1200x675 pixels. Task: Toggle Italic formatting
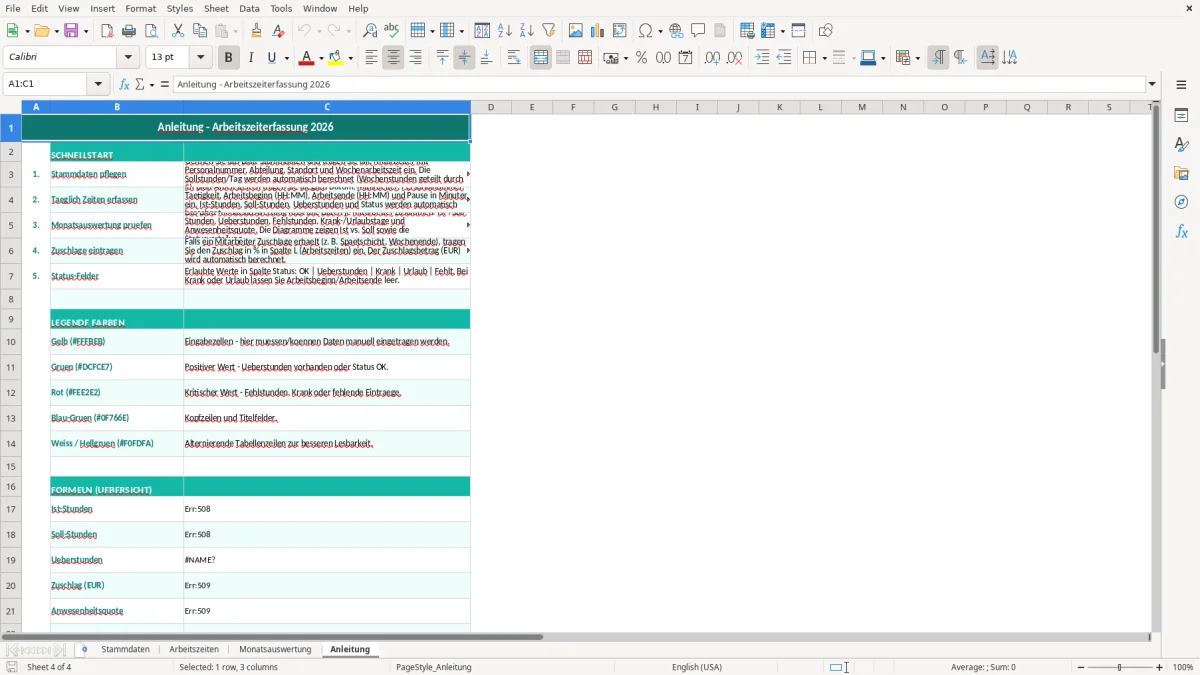(250, 58)
